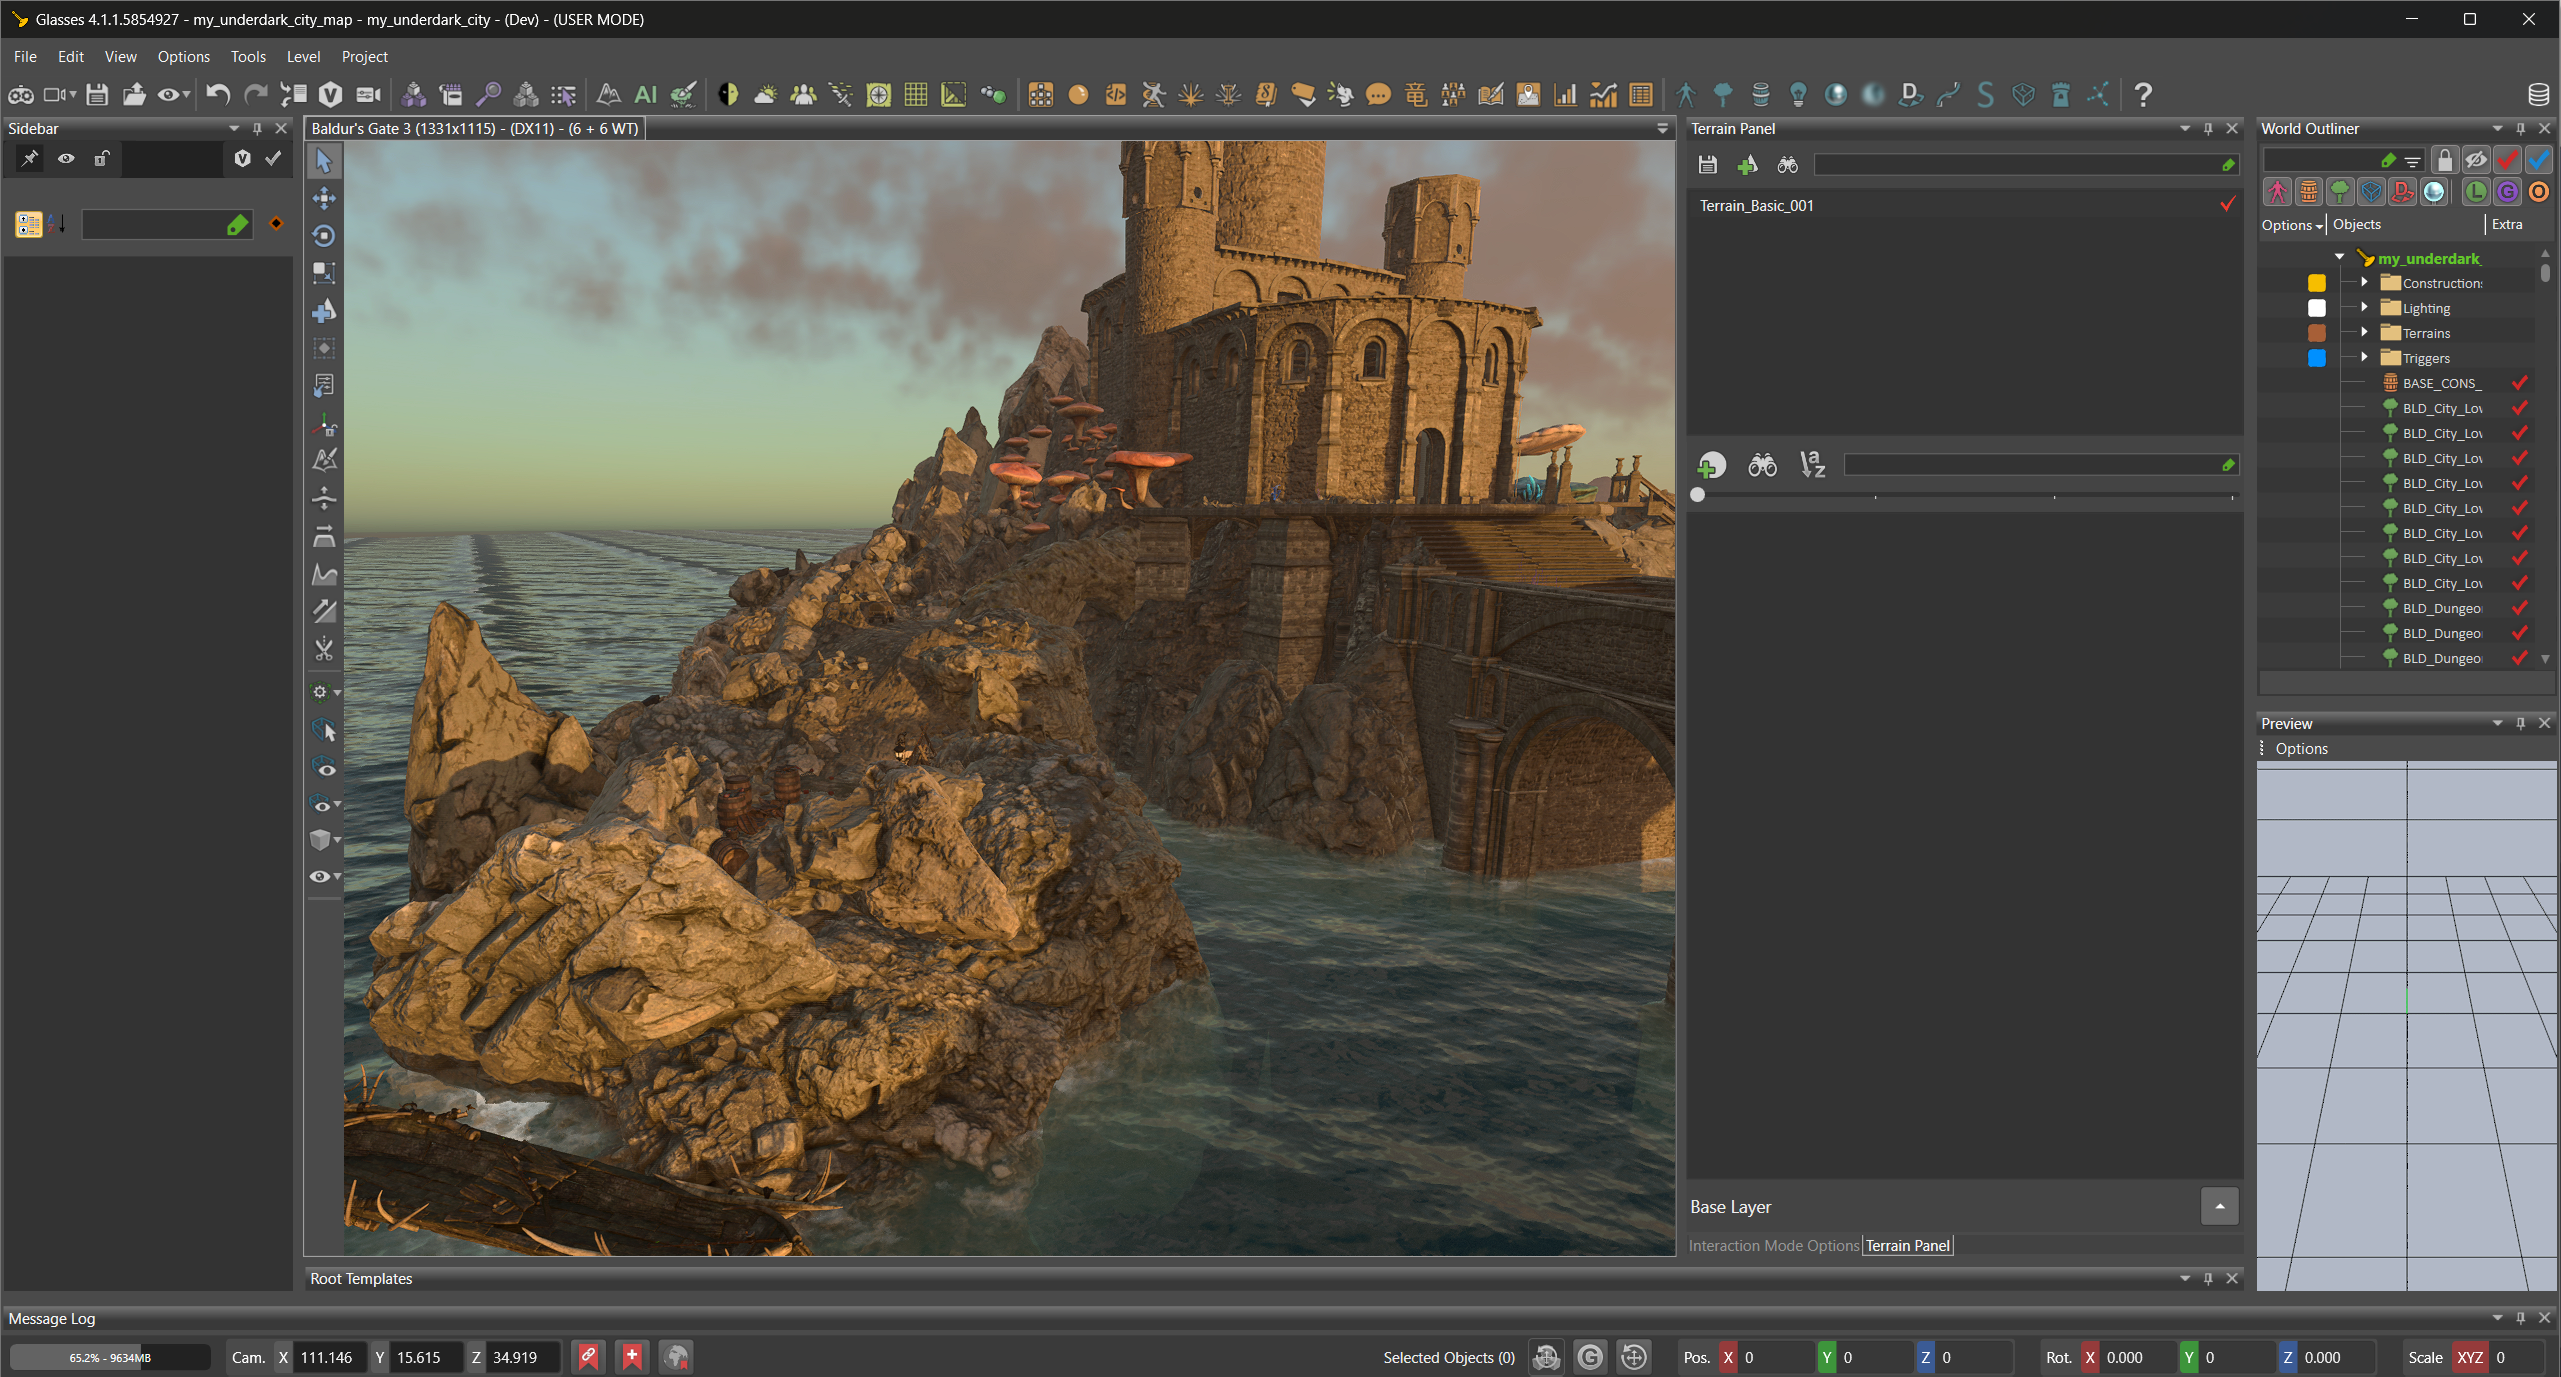
Task: Click the A-Z sort icon in Terrain Panel
Action: [1812, 465]
